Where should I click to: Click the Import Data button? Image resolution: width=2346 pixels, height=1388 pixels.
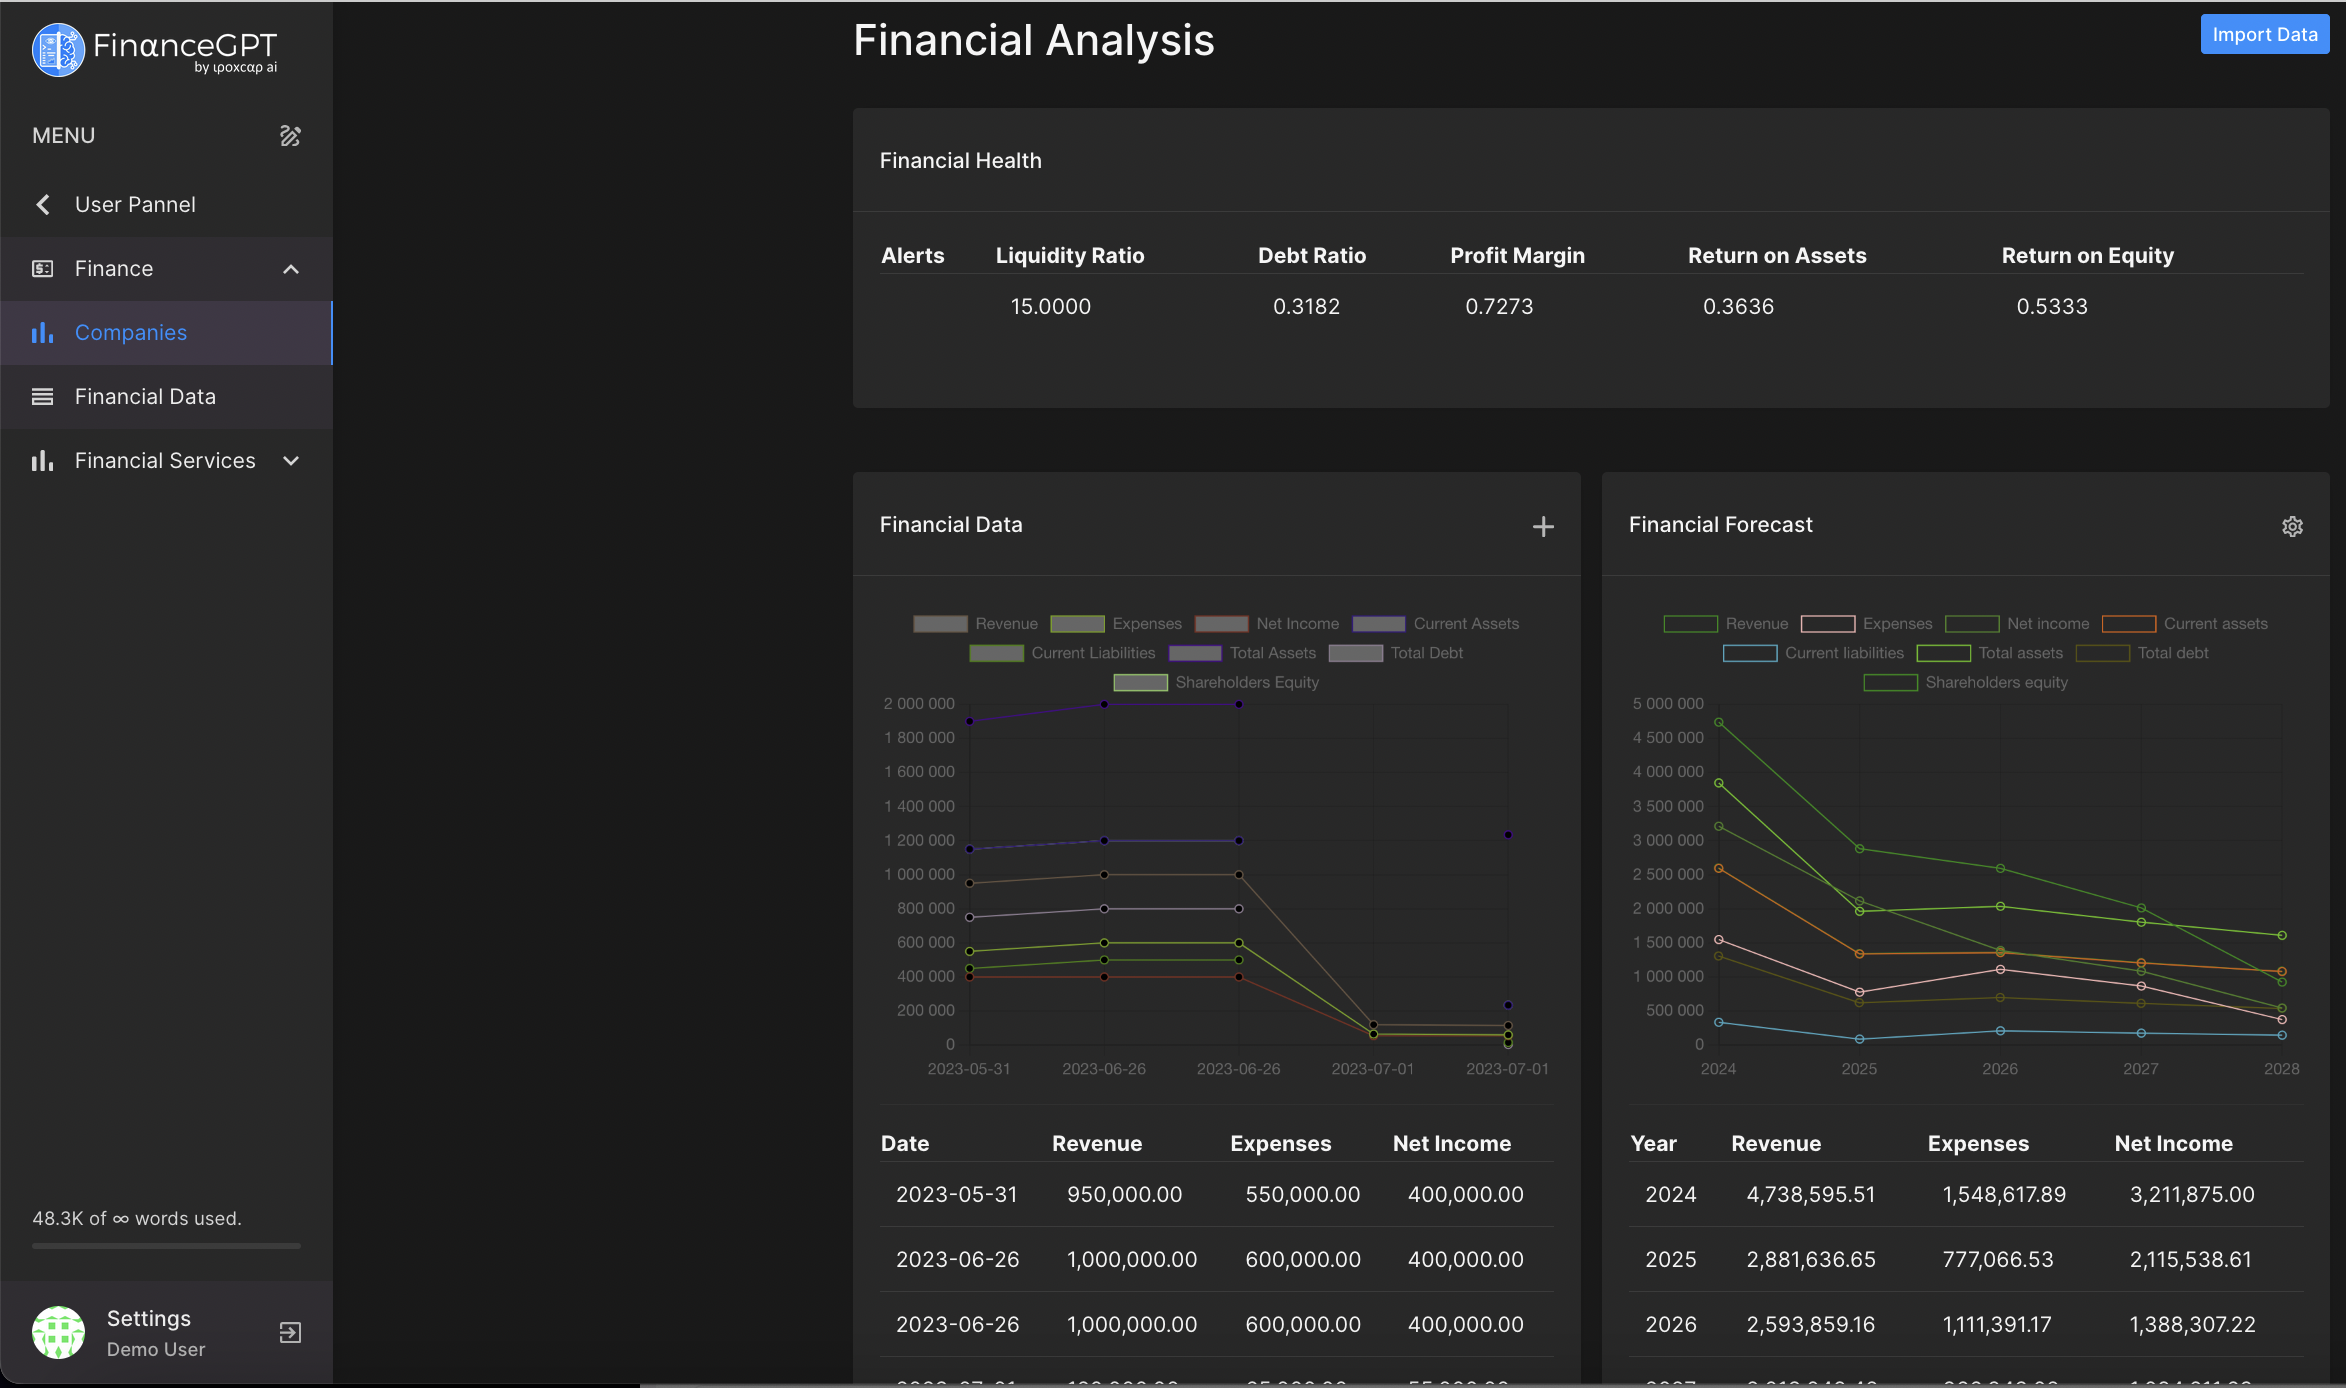2264,33
